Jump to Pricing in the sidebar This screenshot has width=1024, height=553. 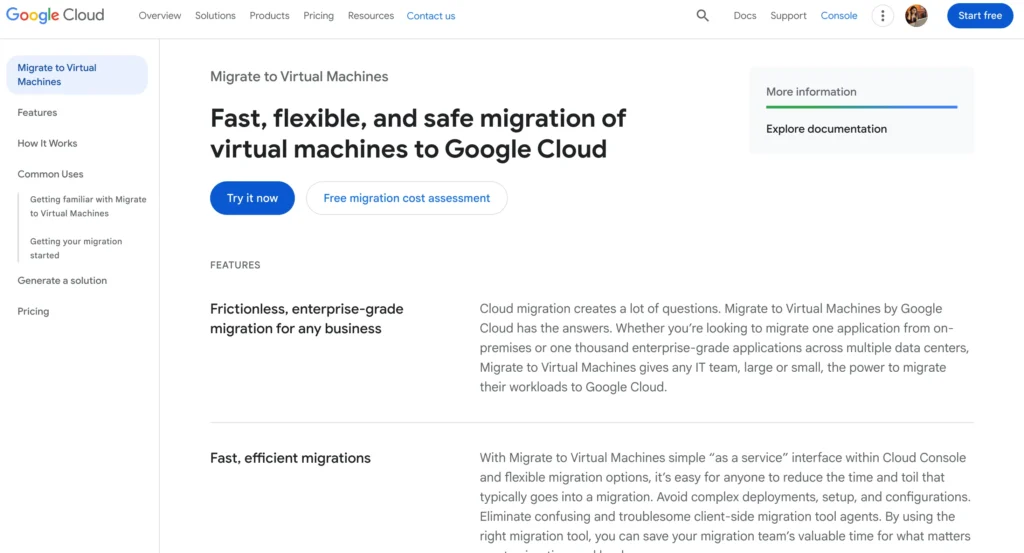point(33,311)
